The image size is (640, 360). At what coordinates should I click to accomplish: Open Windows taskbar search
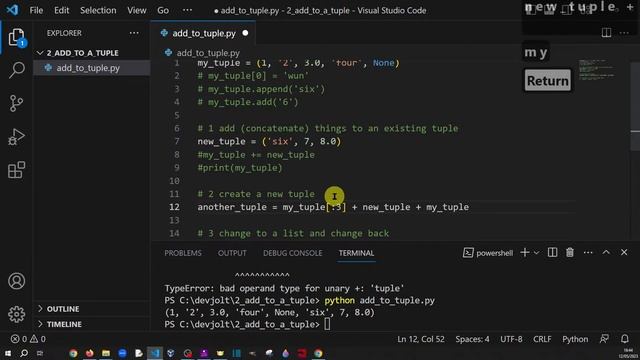tap(24, 353)
